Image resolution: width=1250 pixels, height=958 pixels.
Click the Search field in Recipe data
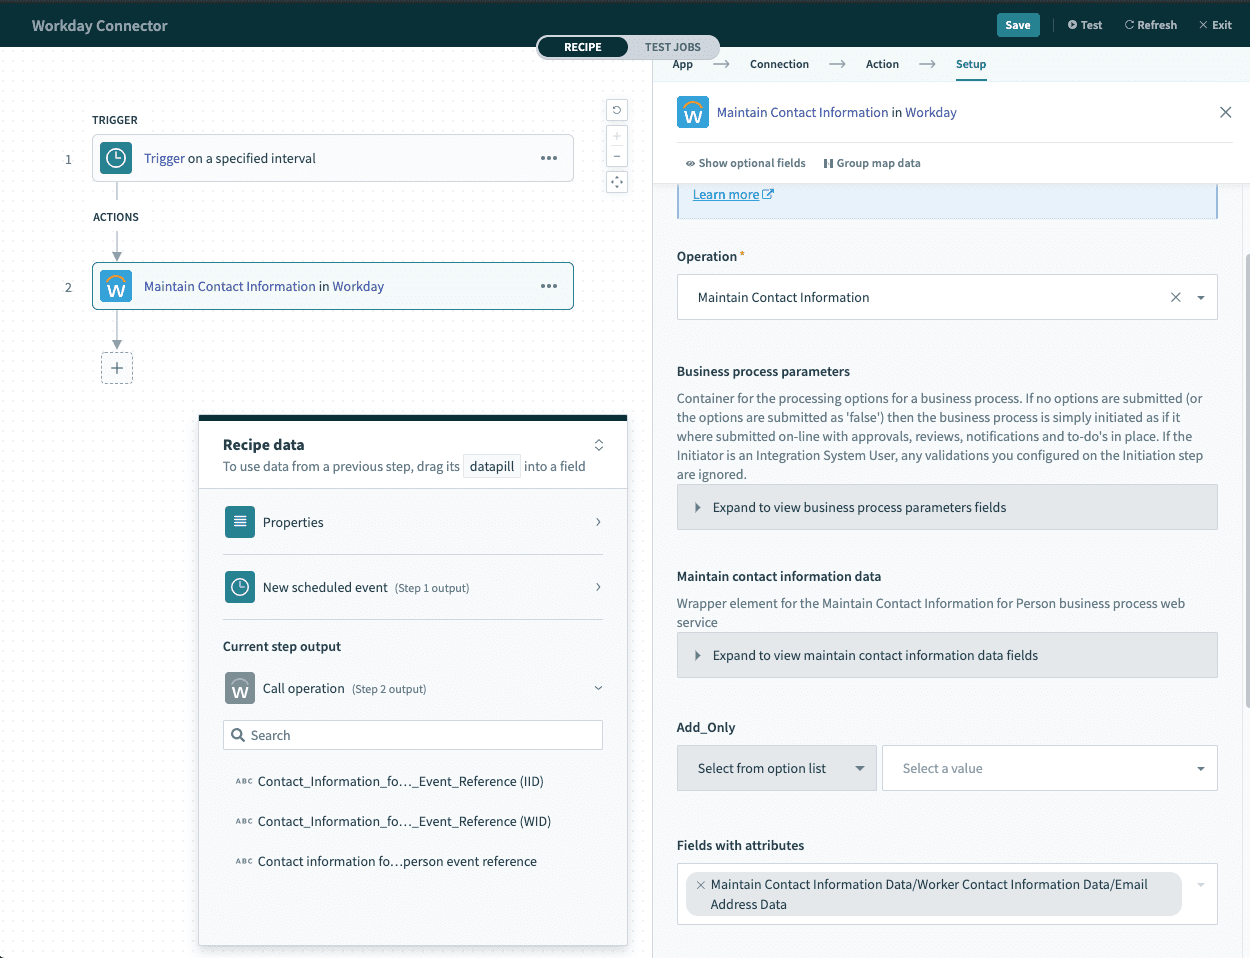click(413, 735)
